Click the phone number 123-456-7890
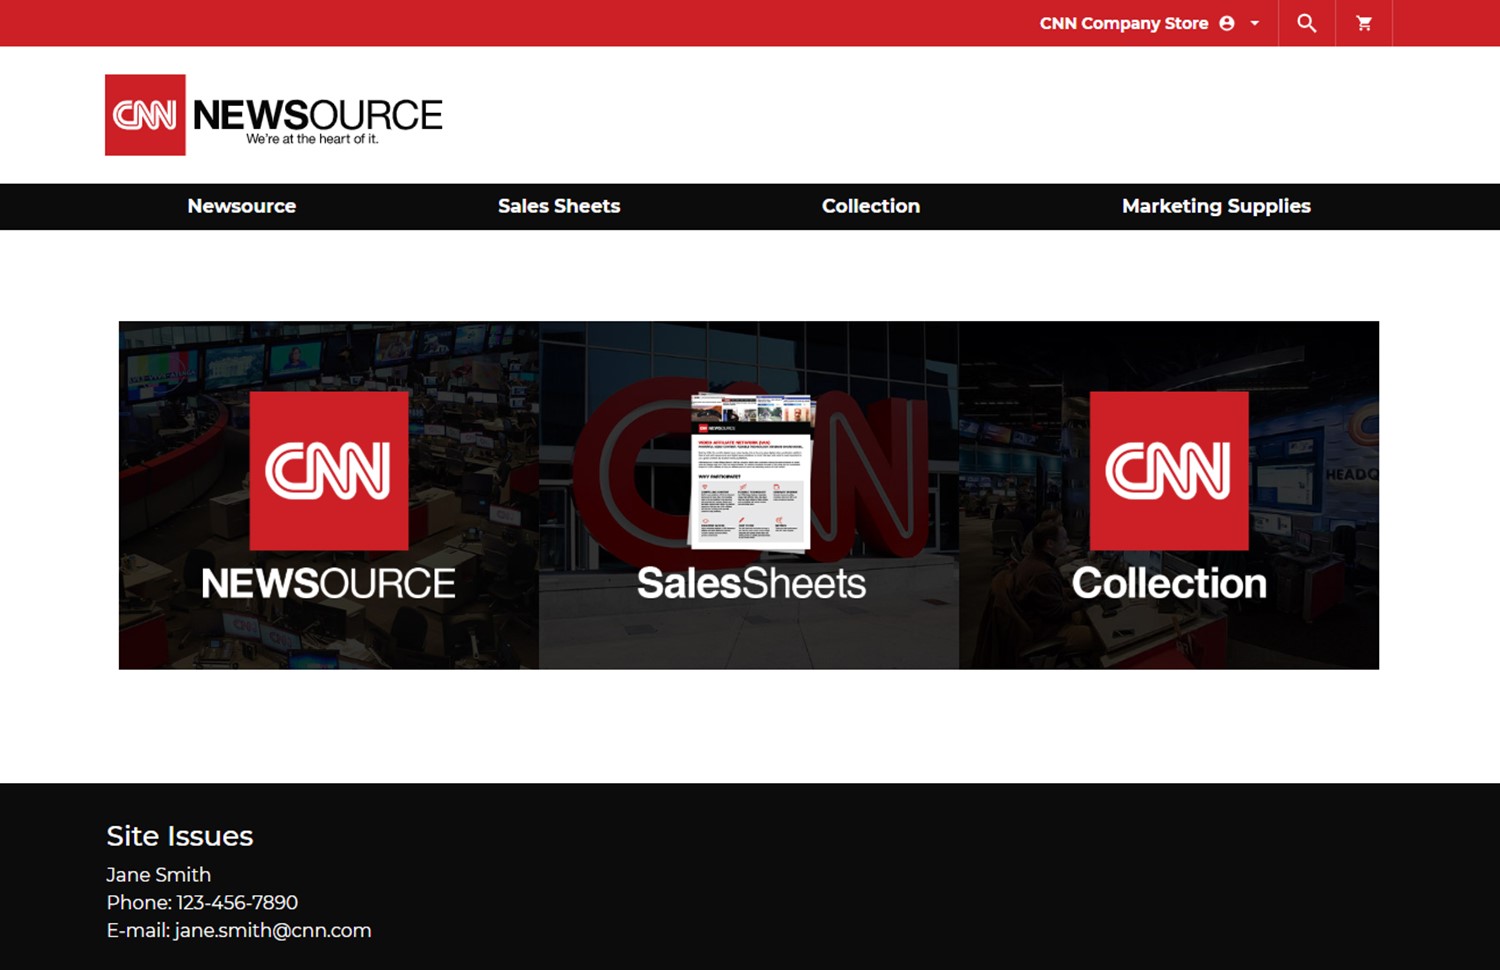Screen dimensions: 1500x970 pyautogui.click(x=237, y=902)
